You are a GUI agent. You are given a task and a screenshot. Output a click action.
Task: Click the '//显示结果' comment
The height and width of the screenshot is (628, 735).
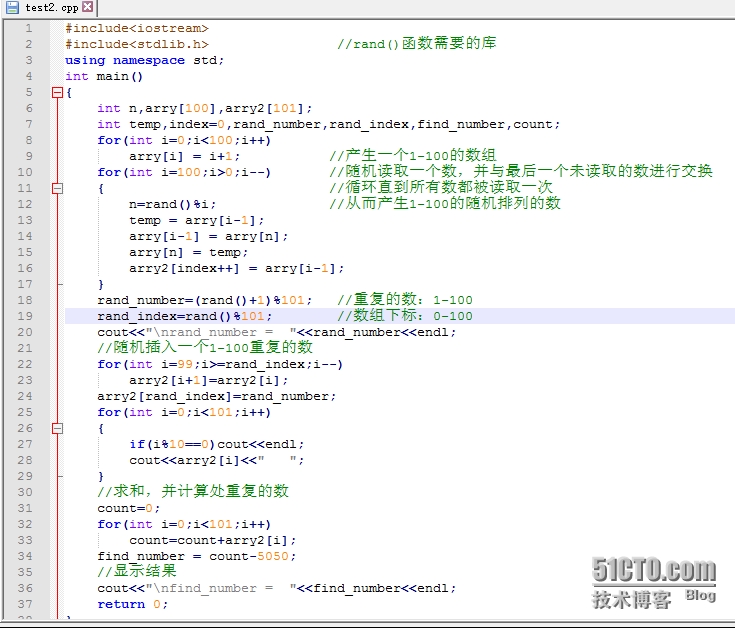pyautogui.click(x=137, y=571)
